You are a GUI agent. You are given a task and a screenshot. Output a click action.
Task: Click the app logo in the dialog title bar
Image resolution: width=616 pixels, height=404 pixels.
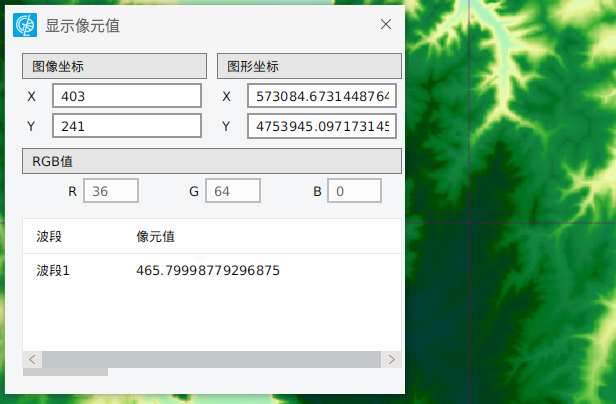(x=25, y=25)
